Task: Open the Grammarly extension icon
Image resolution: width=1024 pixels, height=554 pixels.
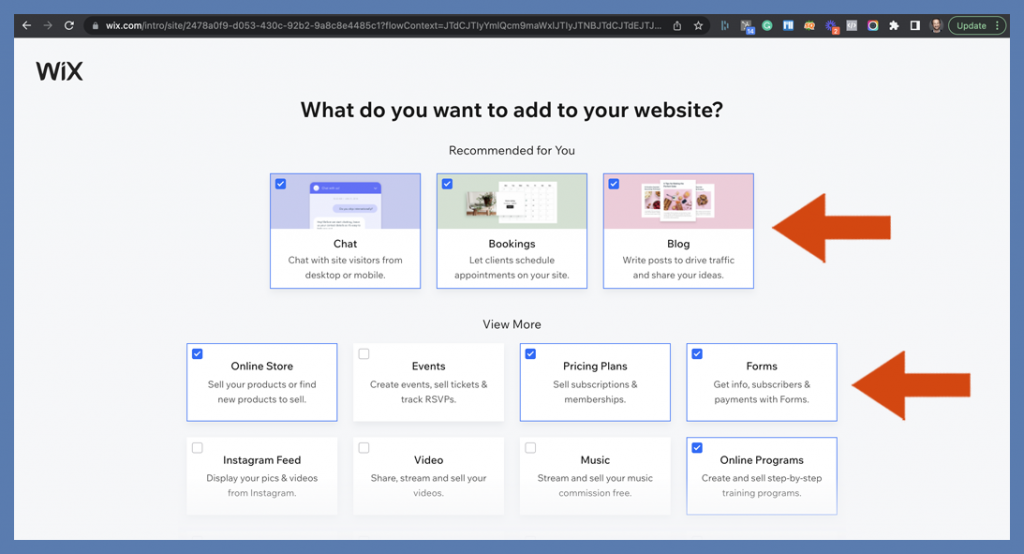Action: click(767, 25)
